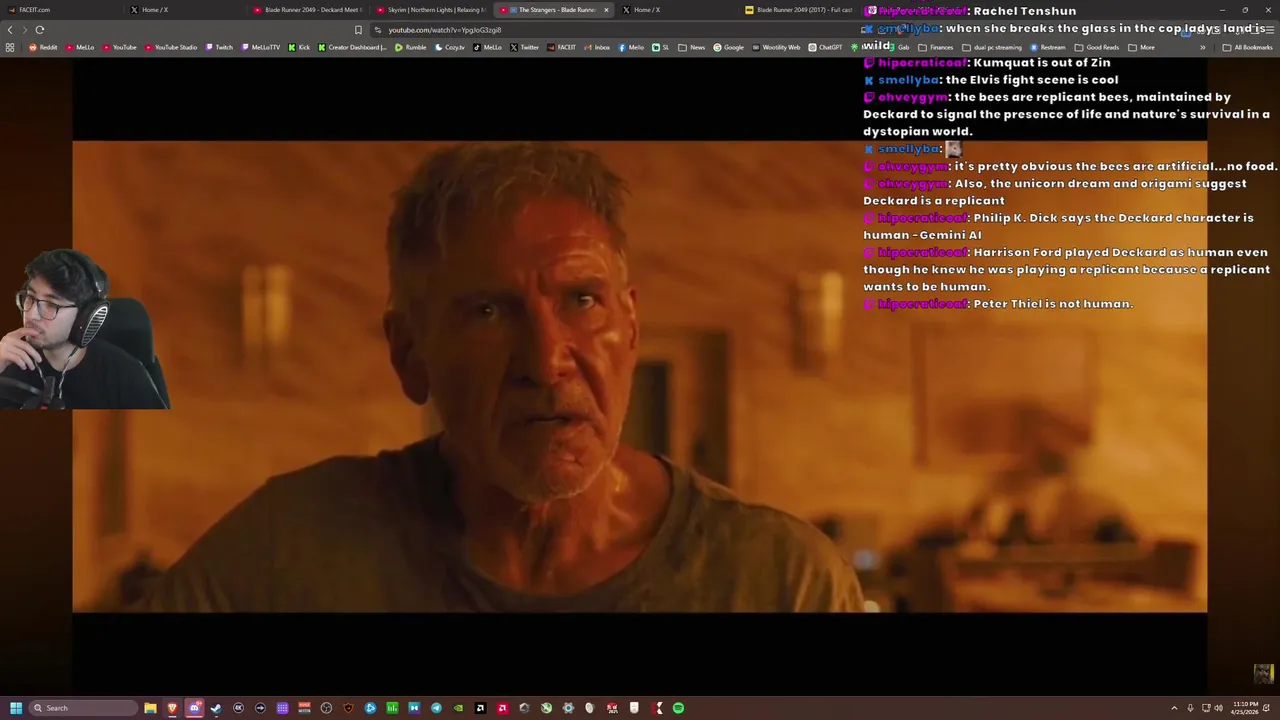The height and width of the screenshot is (720, 1280).
Task: Open the NVIDIA taskbar icon
Action: [x=458, y=708]
